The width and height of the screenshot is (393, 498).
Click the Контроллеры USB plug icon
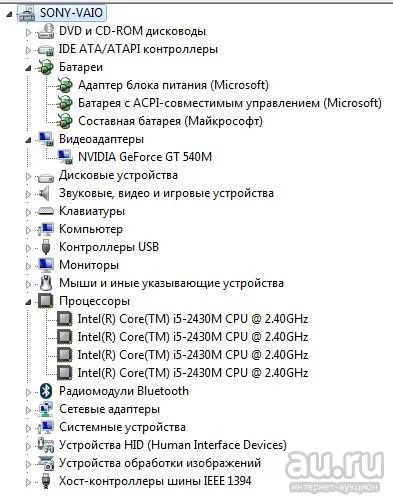click(46, 247)
